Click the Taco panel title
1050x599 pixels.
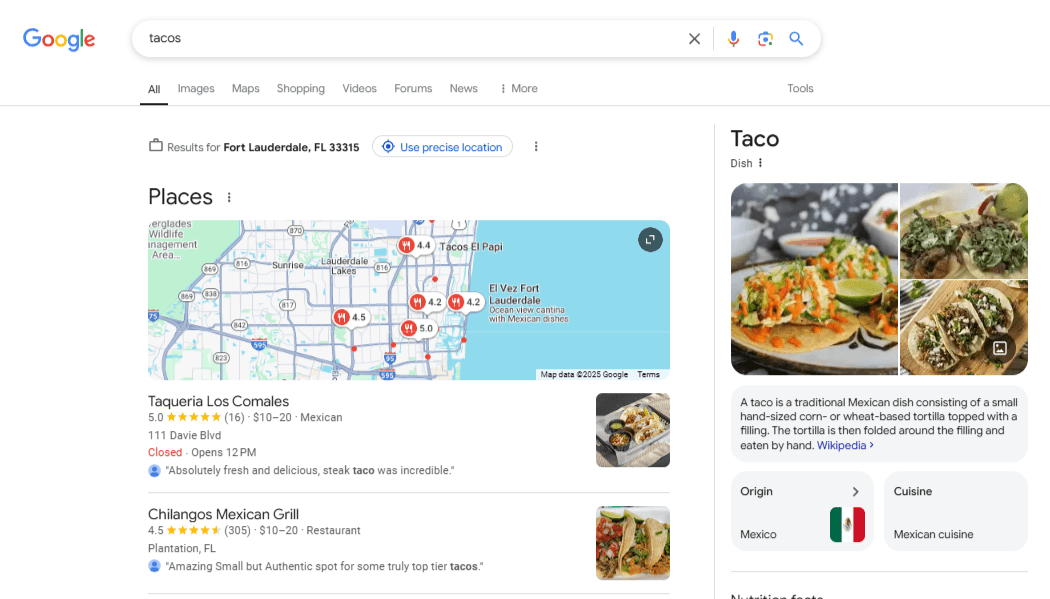pos(755,139)
